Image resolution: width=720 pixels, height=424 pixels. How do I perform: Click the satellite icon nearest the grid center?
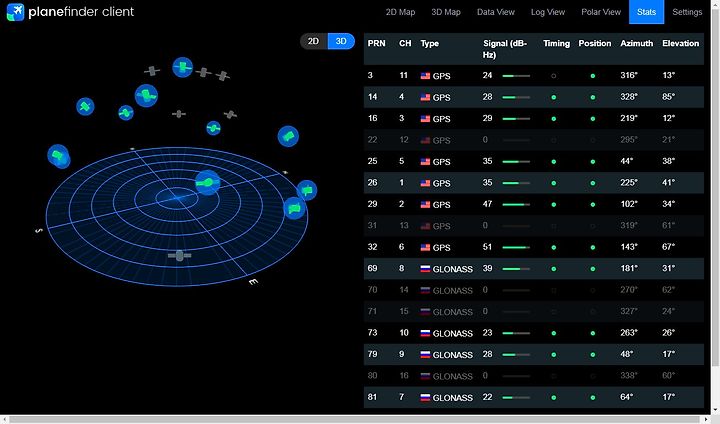coord(208,182)
